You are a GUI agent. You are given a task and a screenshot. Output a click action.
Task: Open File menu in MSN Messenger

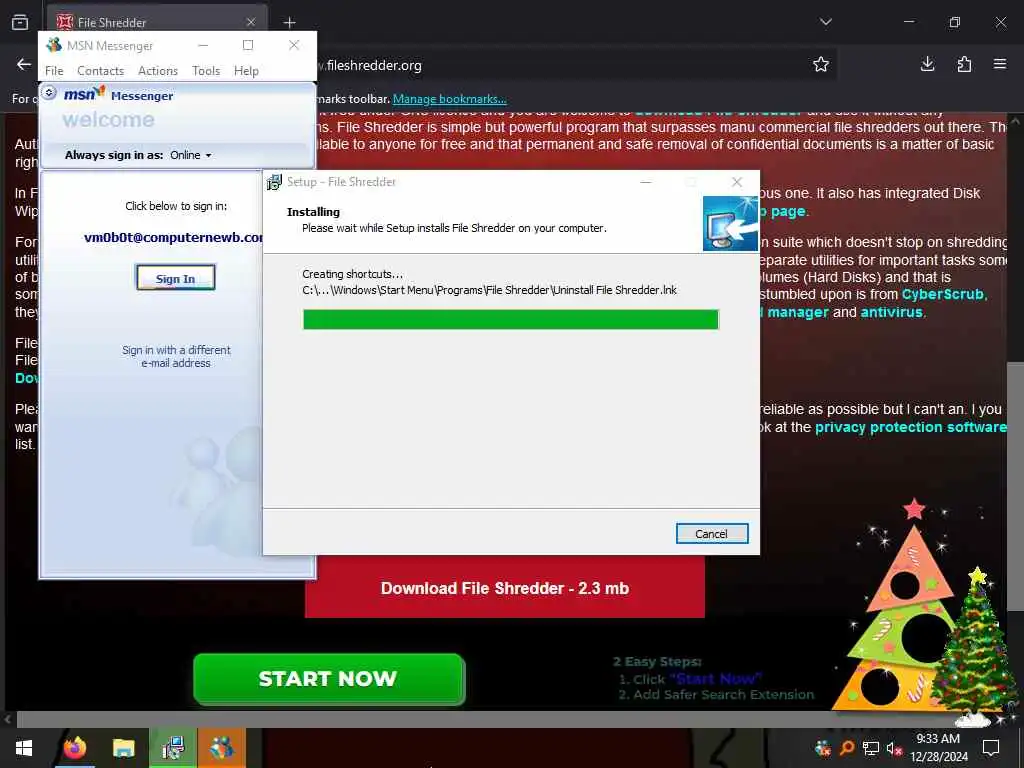point(54,71)
